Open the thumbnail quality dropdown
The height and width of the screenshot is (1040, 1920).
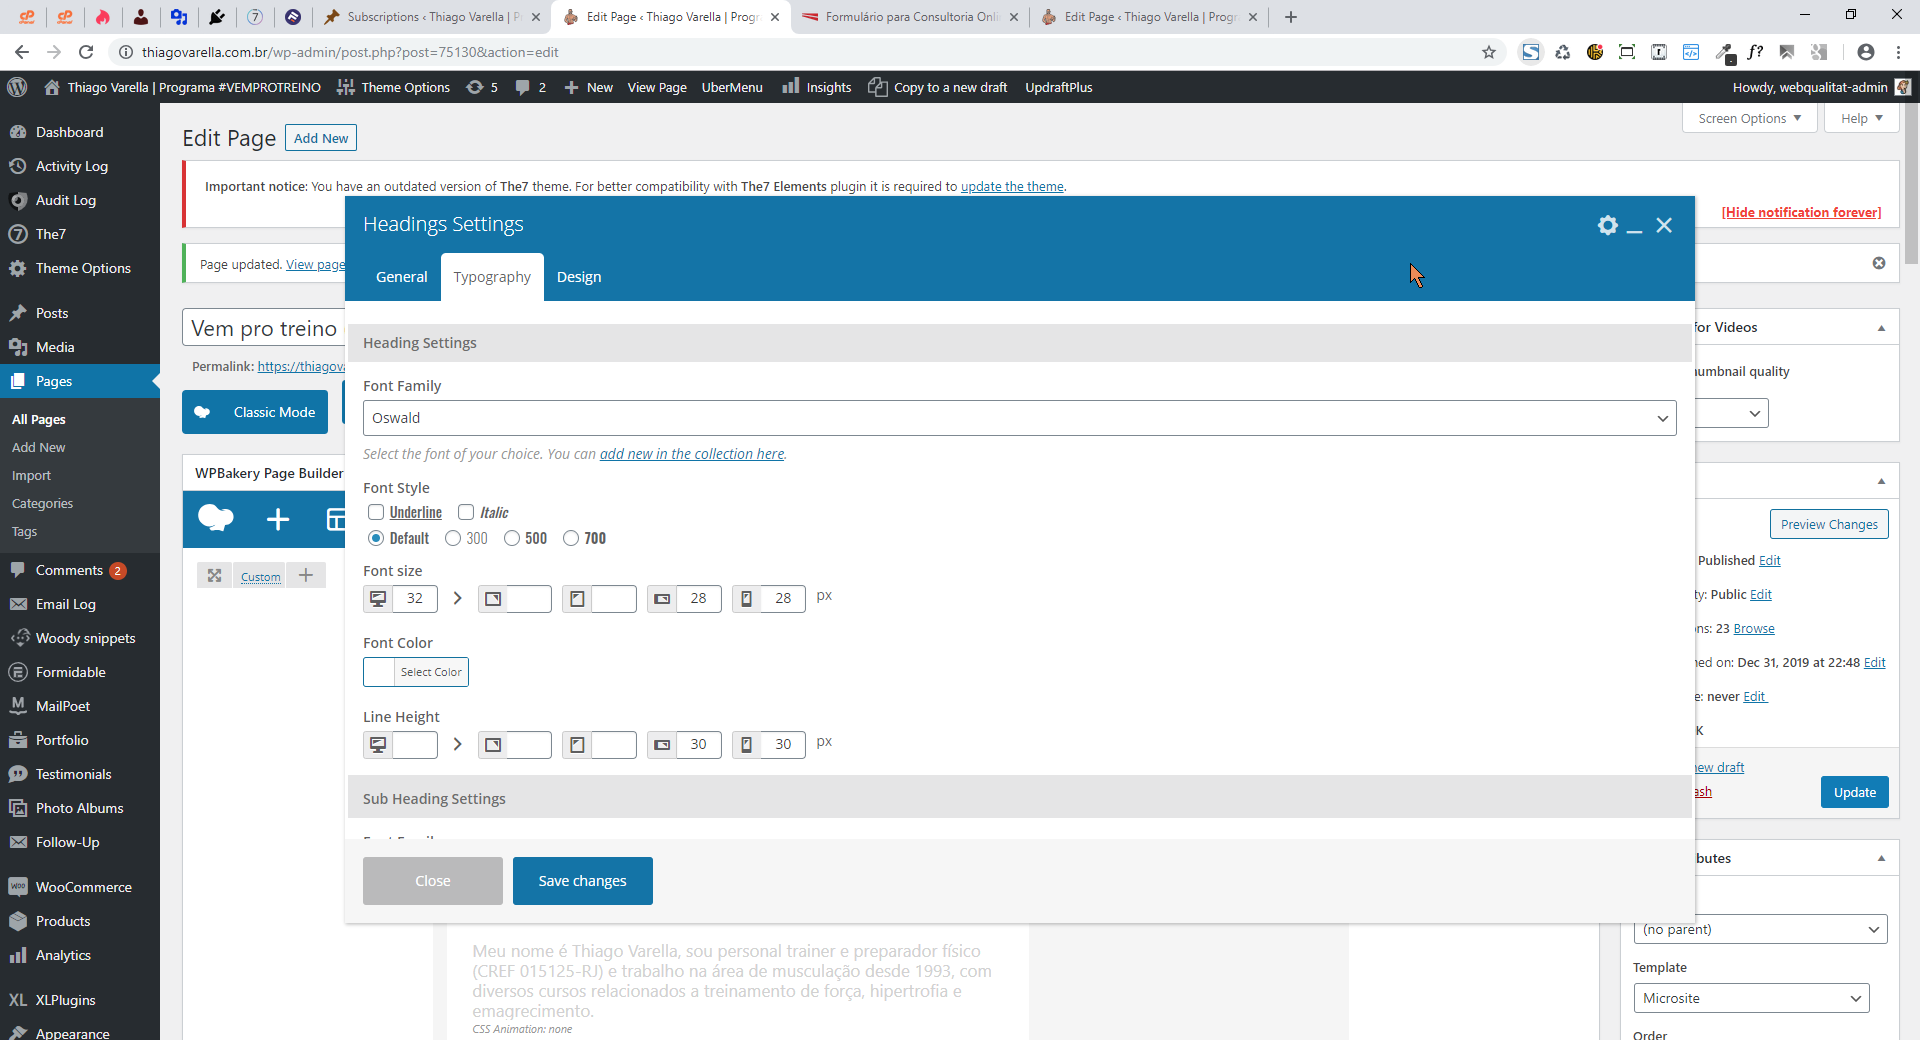point(1733,413)
